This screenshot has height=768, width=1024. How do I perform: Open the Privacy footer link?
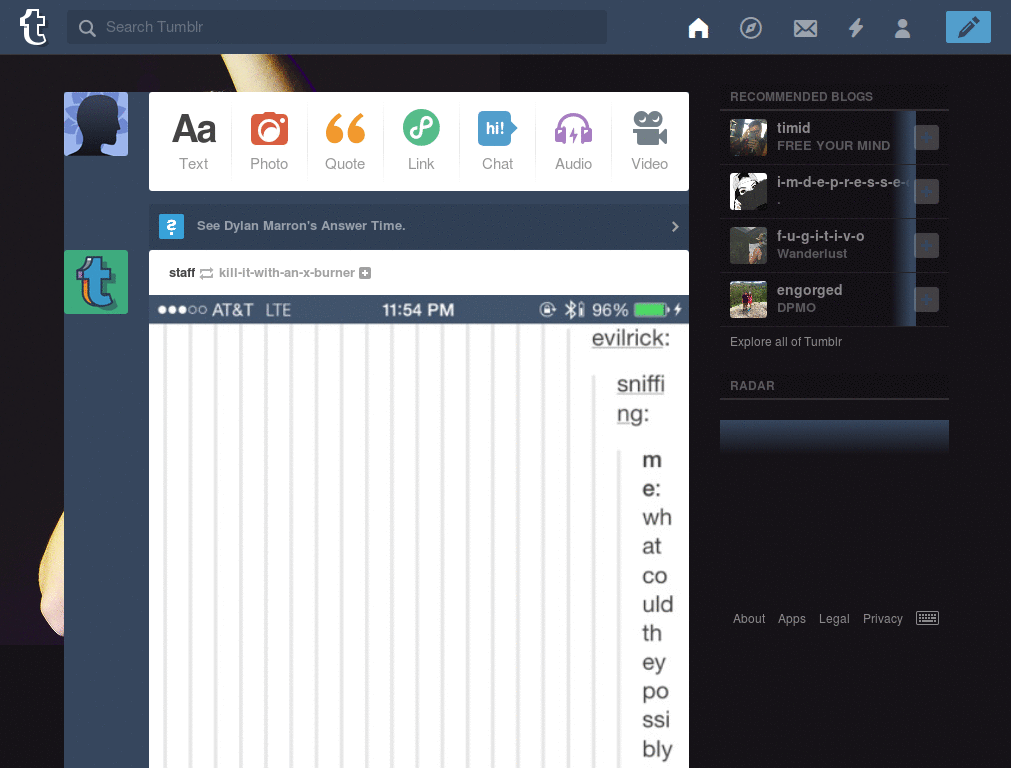[882, 618]
